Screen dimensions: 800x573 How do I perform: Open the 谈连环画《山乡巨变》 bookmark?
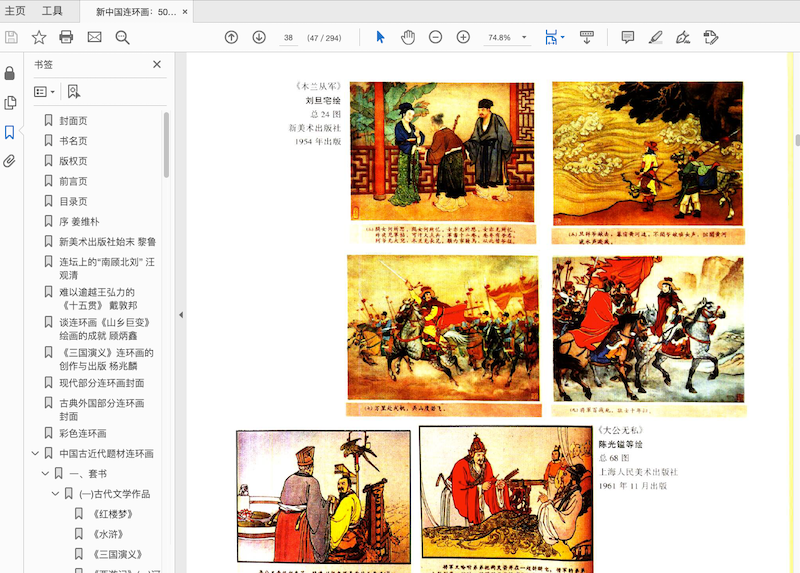coord(105,329)
